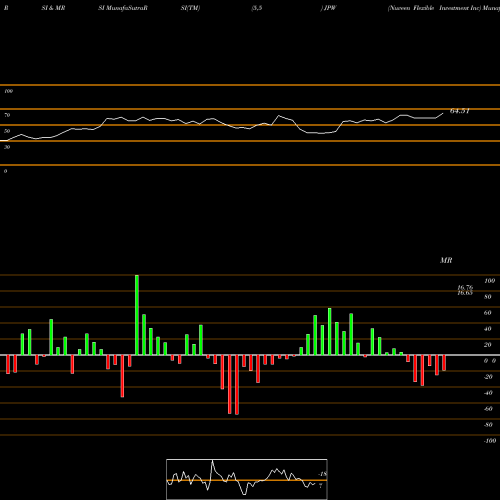The height and width of the screenshot is (500, 500).
Task: Click the MR axis label -60
Action: click(x=488, y=409)
